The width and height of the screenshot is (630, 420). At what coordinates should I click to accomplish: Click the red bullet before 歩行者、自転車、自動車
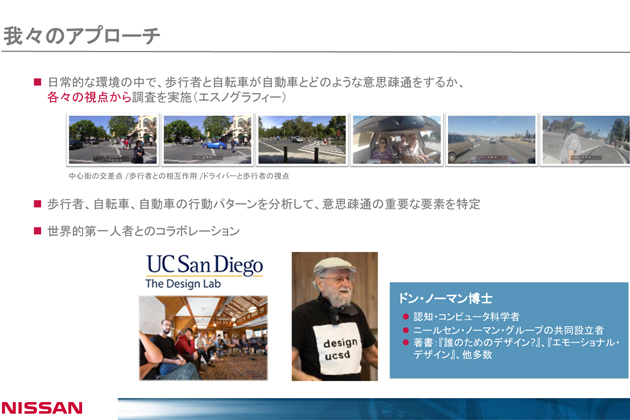38,204
